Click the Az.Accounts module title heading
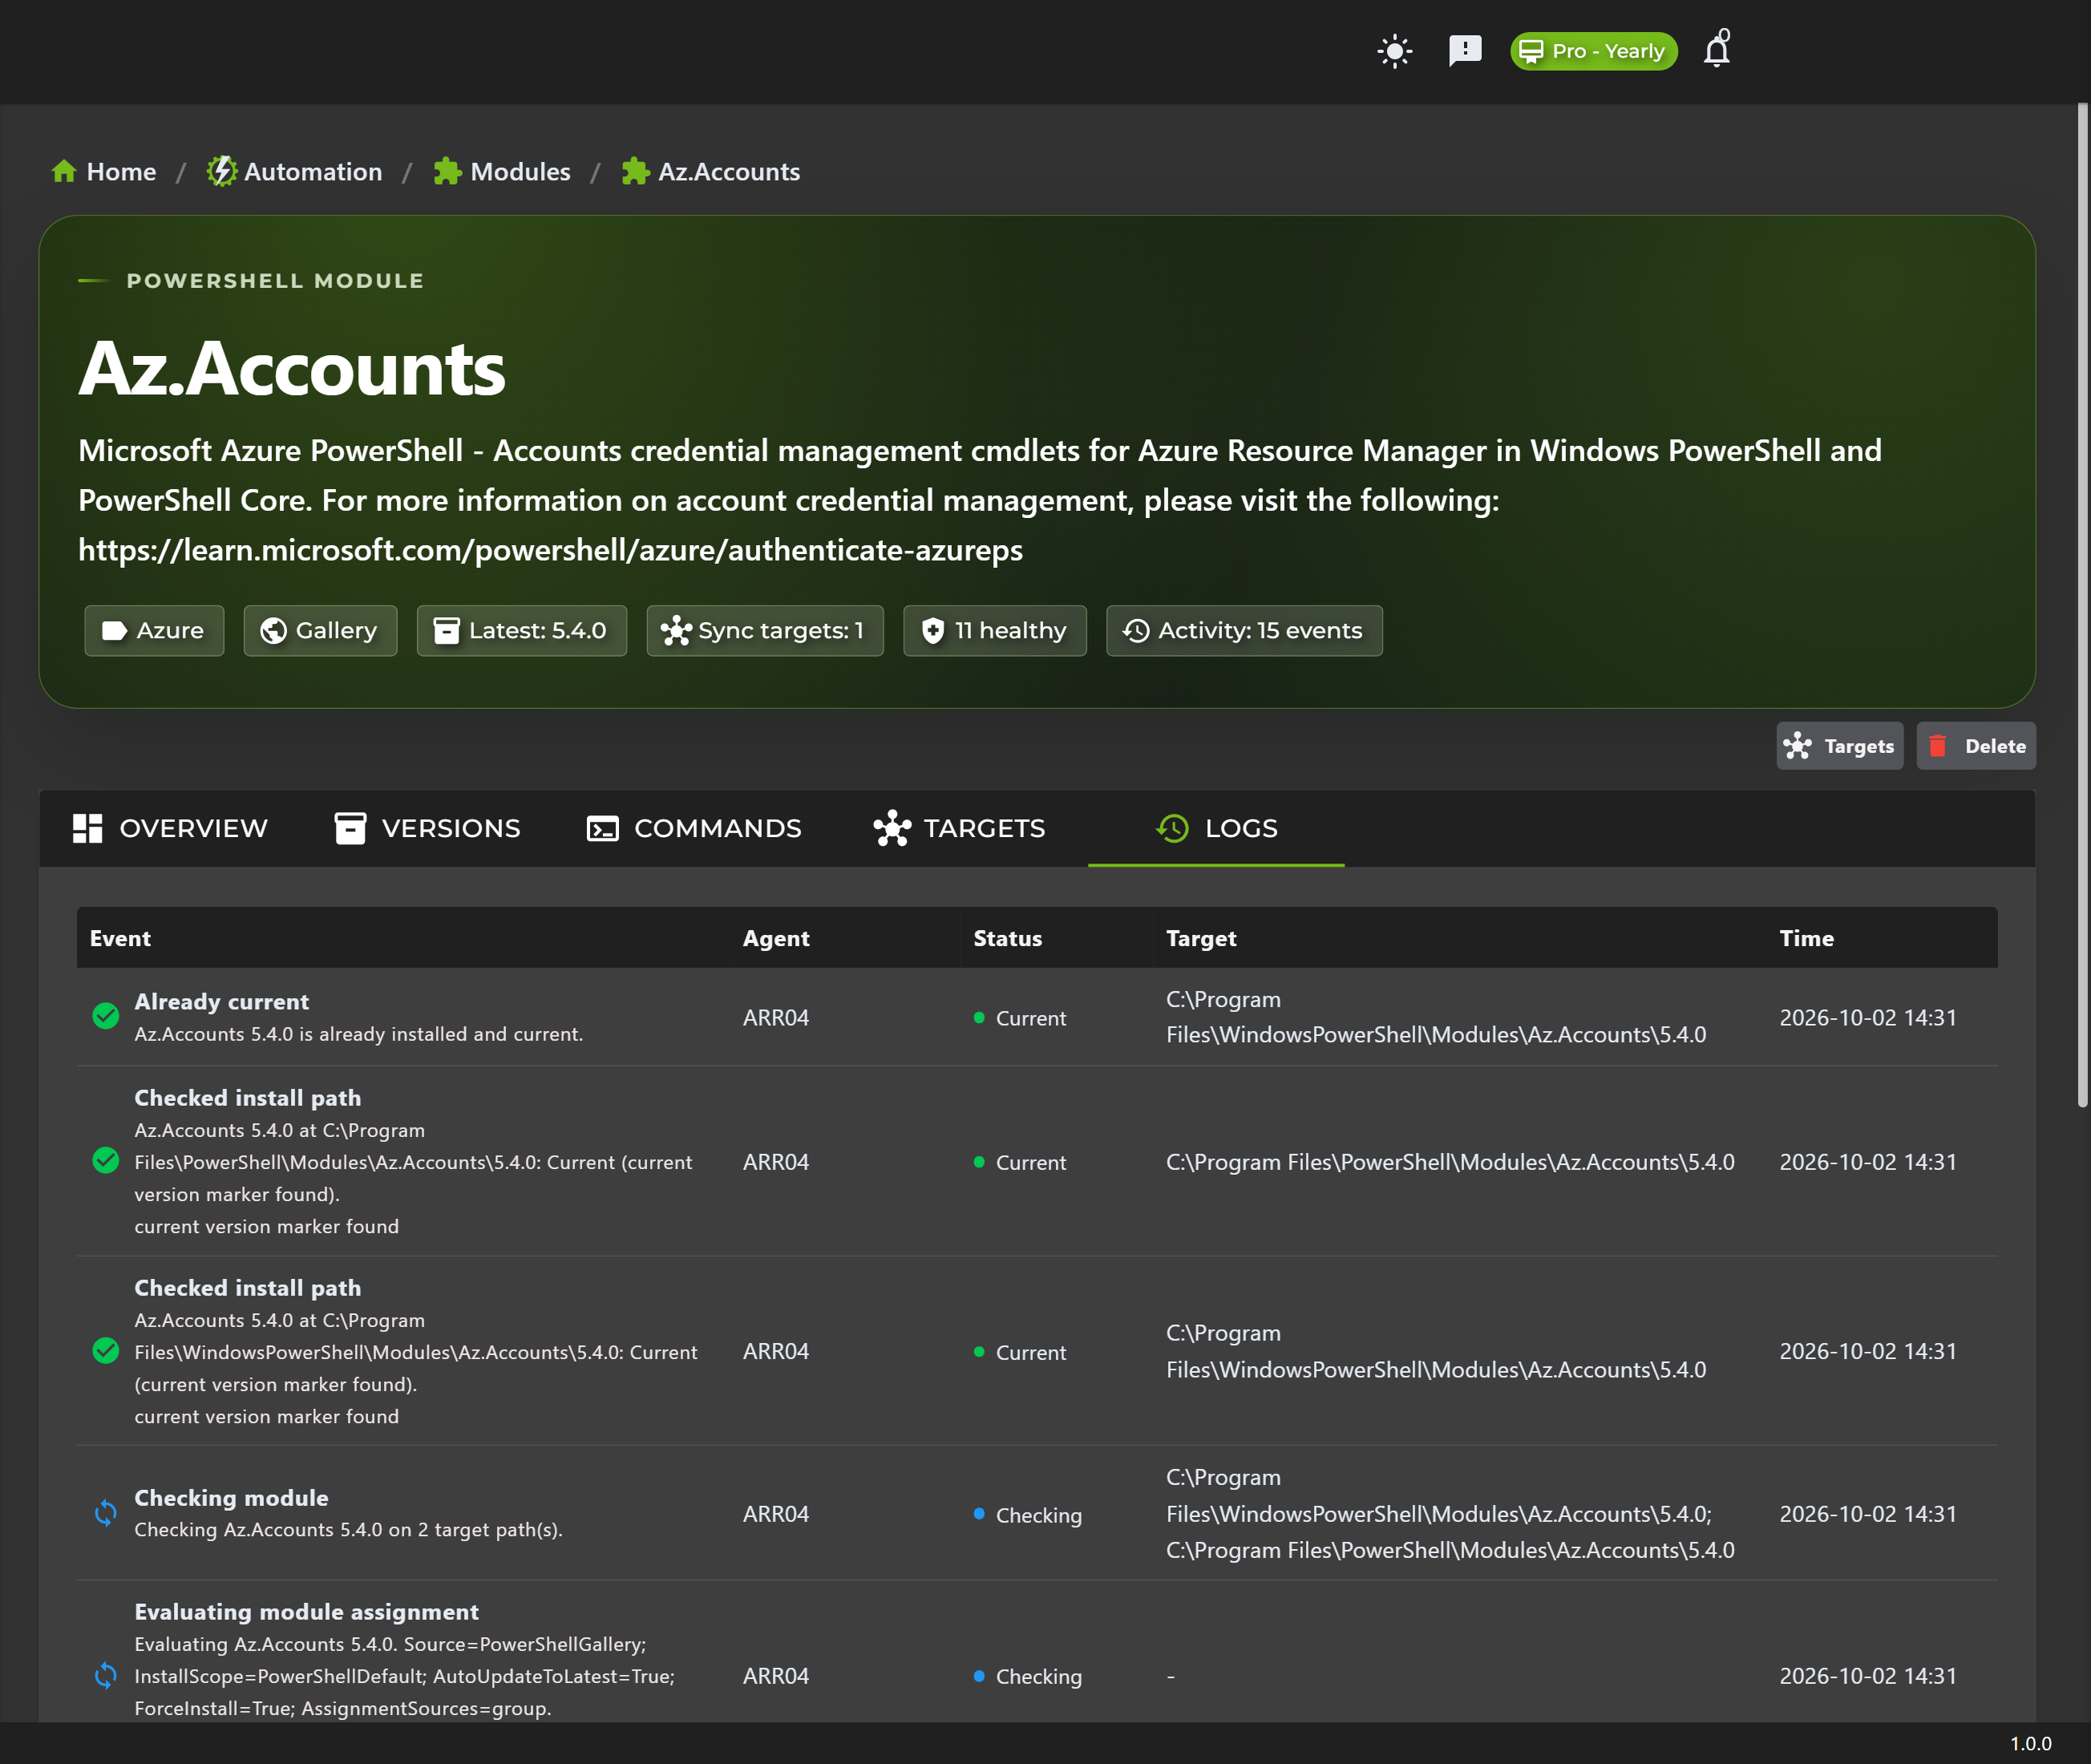The height and width of the screenshot is (1764, 2091). pyautogui.click(x=292, y=368)
